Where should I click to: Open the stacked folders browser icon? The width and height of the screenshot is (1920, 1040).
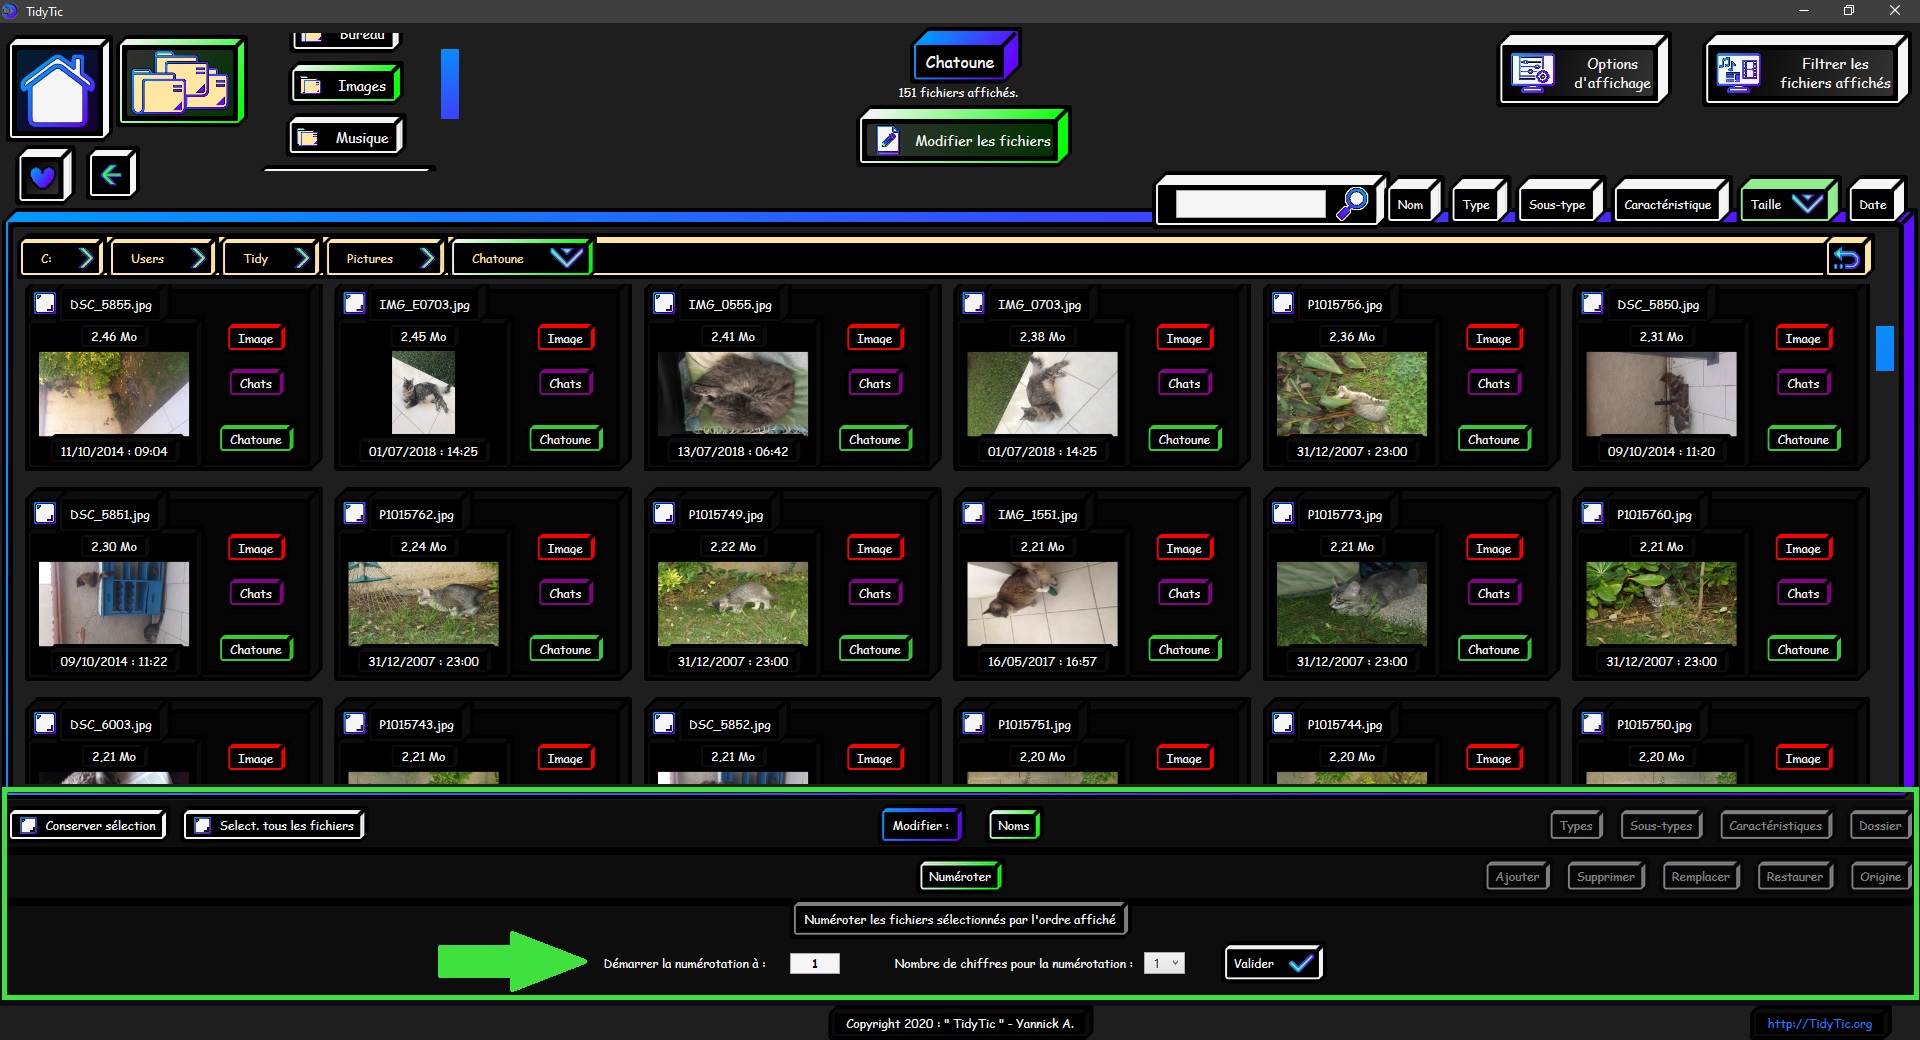coord(181,82)
